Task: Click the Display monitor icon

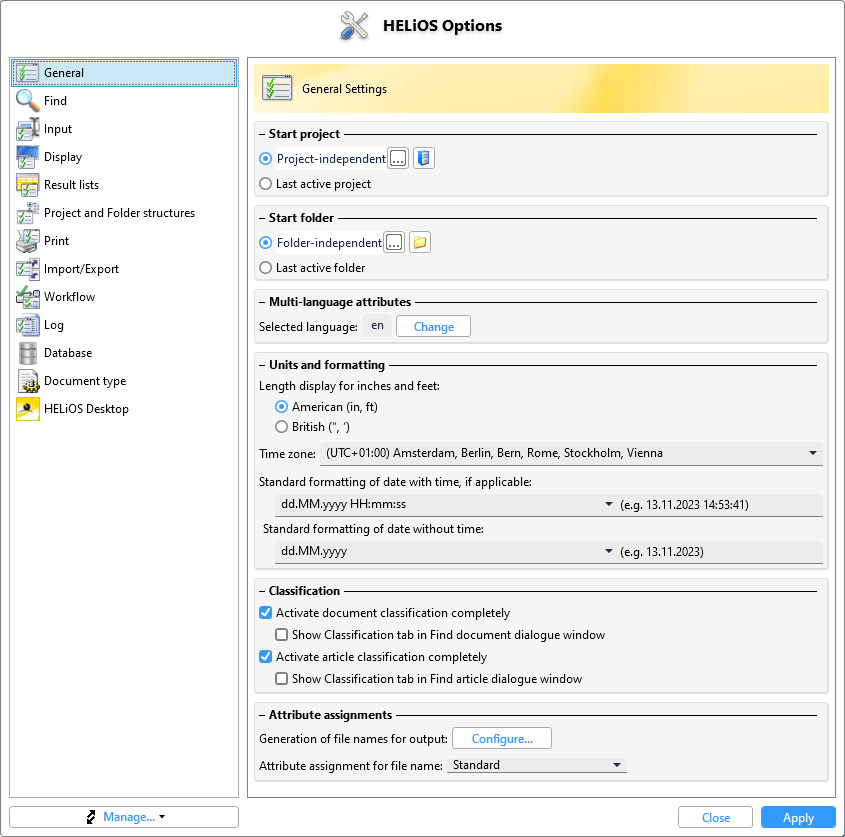Action: click(x=27, y=157)
